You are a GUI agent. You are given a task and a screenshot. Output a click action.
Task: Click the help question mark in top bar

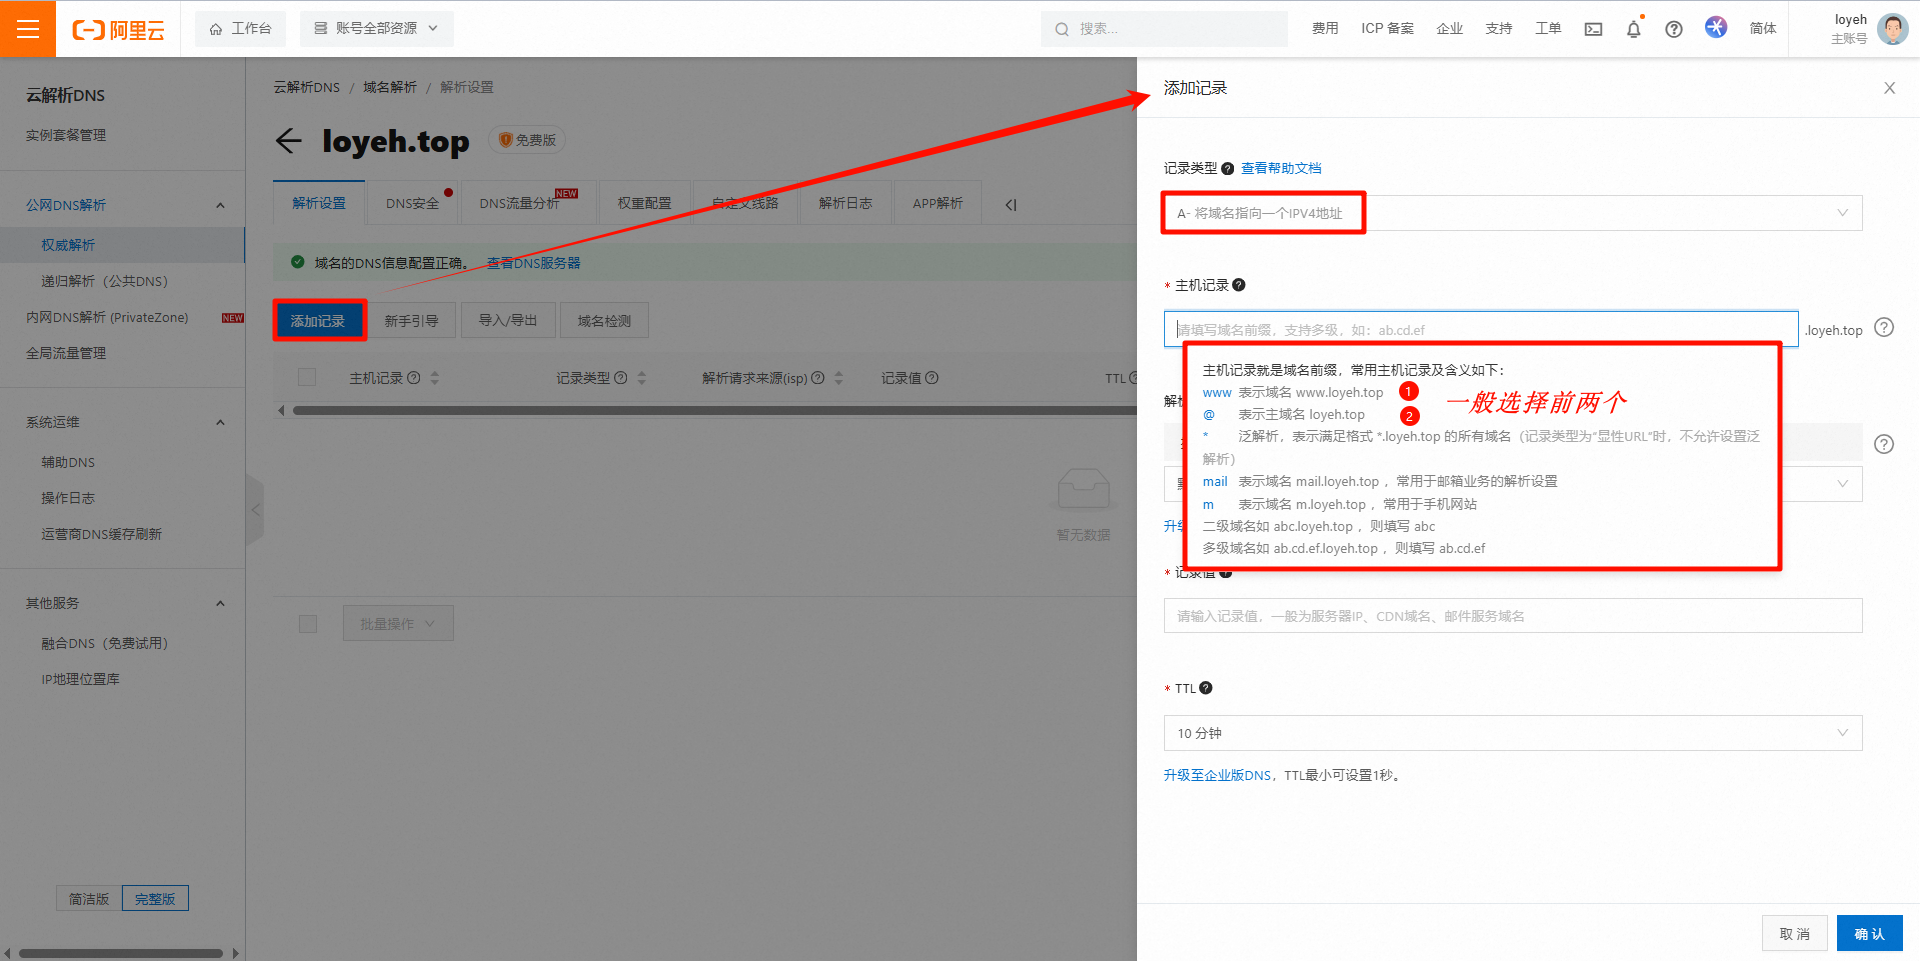coord(1674,29)
